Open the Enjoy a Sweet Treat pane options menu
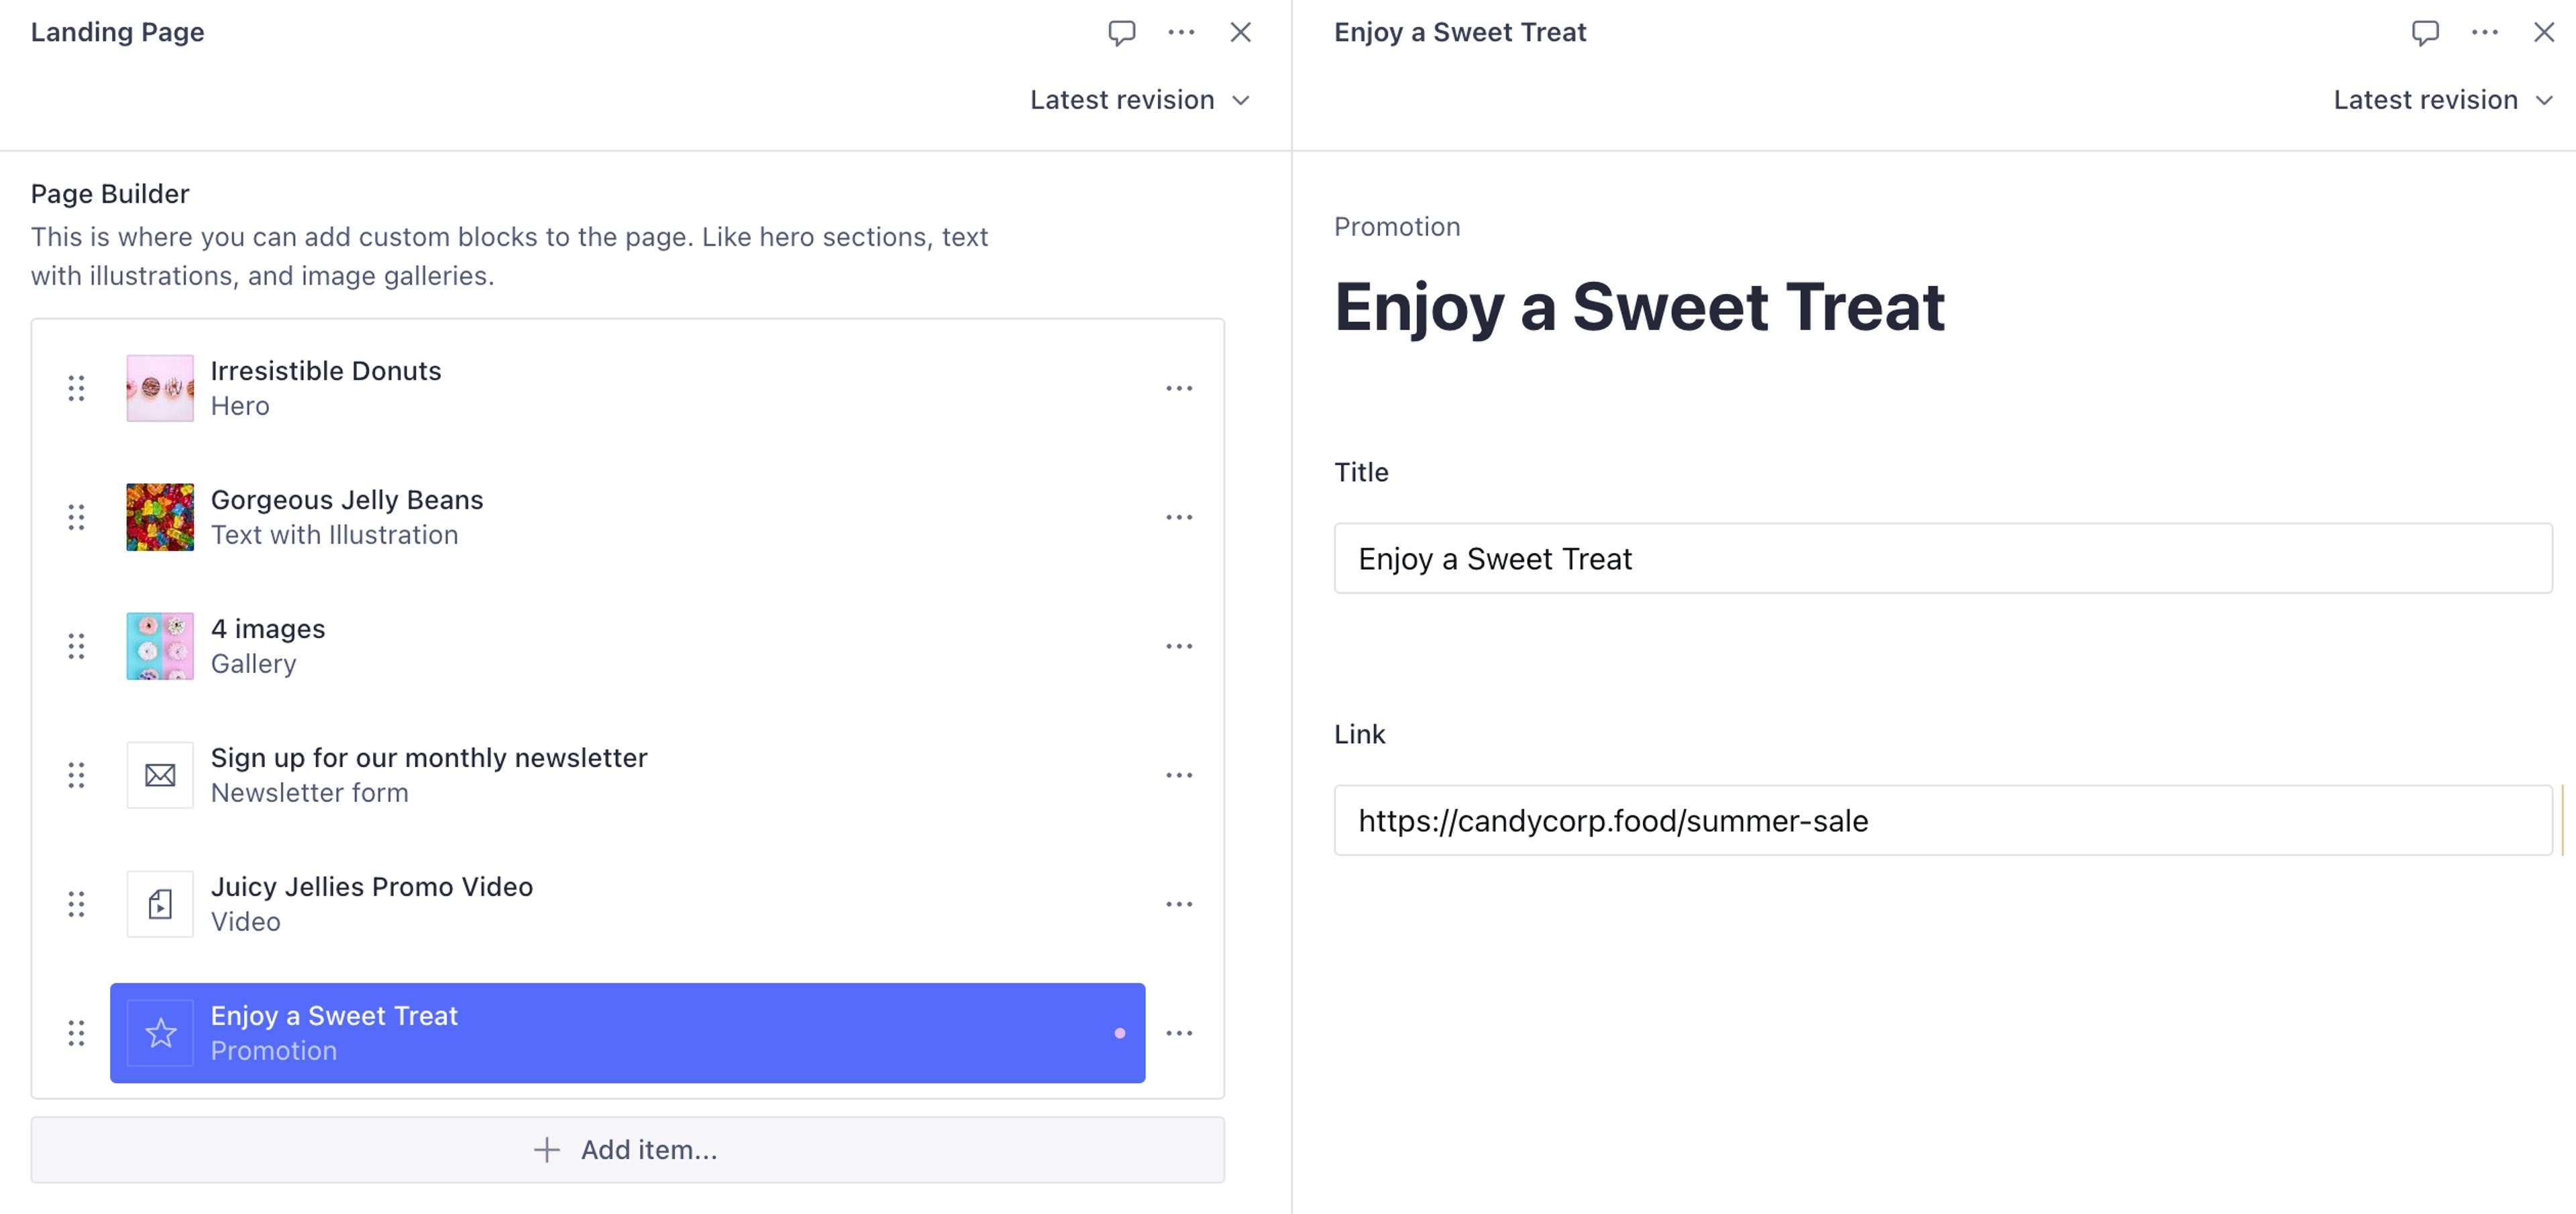Screen dimensions: 2576x1214 tap(2484, 32)
